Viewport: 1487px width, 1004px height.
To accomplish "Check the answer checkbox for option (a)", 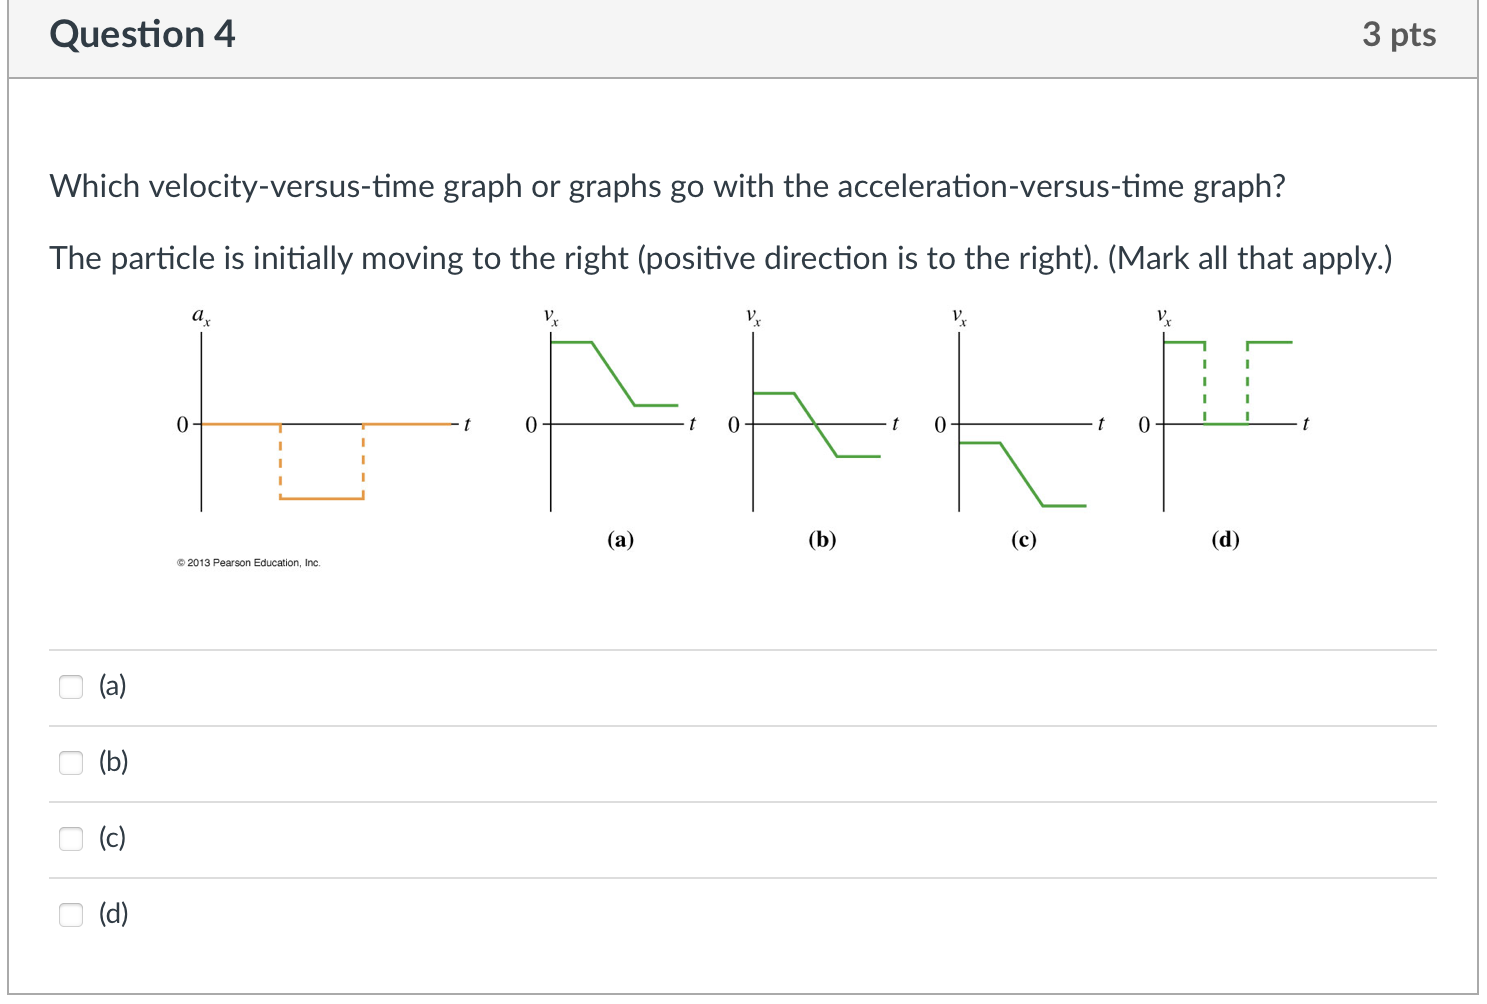I will 70,687.
